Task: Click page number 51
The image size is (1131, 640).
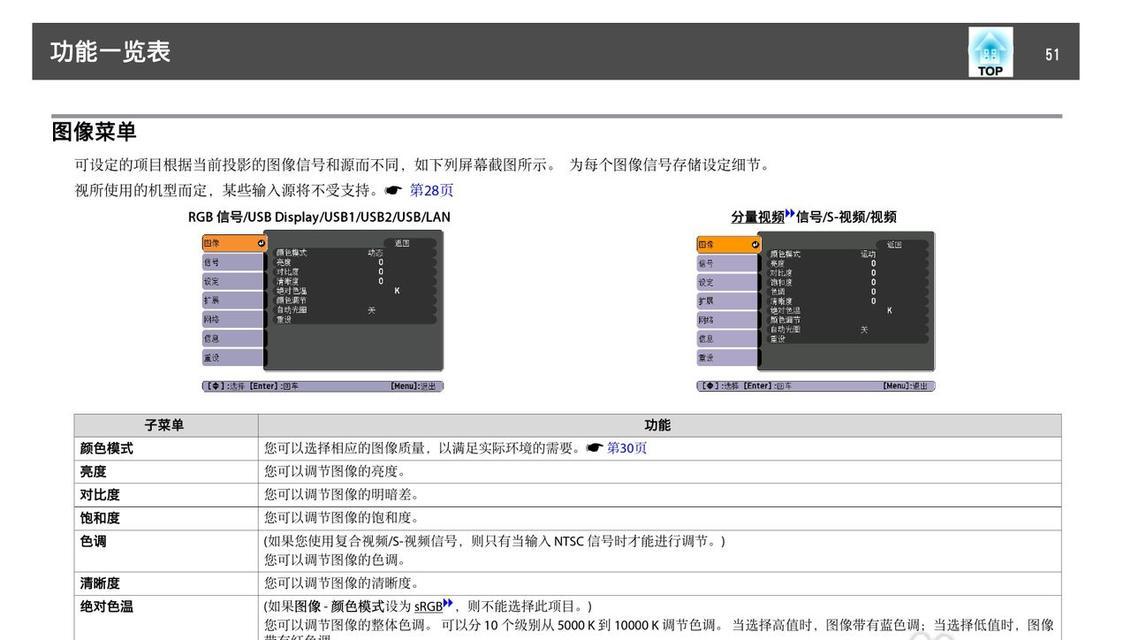Action: point(1052,55)
